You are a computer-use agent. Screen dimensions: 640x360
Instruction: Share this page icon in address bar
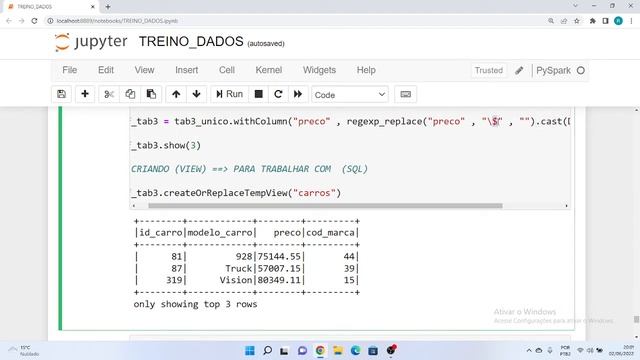(x=564, y=21)
